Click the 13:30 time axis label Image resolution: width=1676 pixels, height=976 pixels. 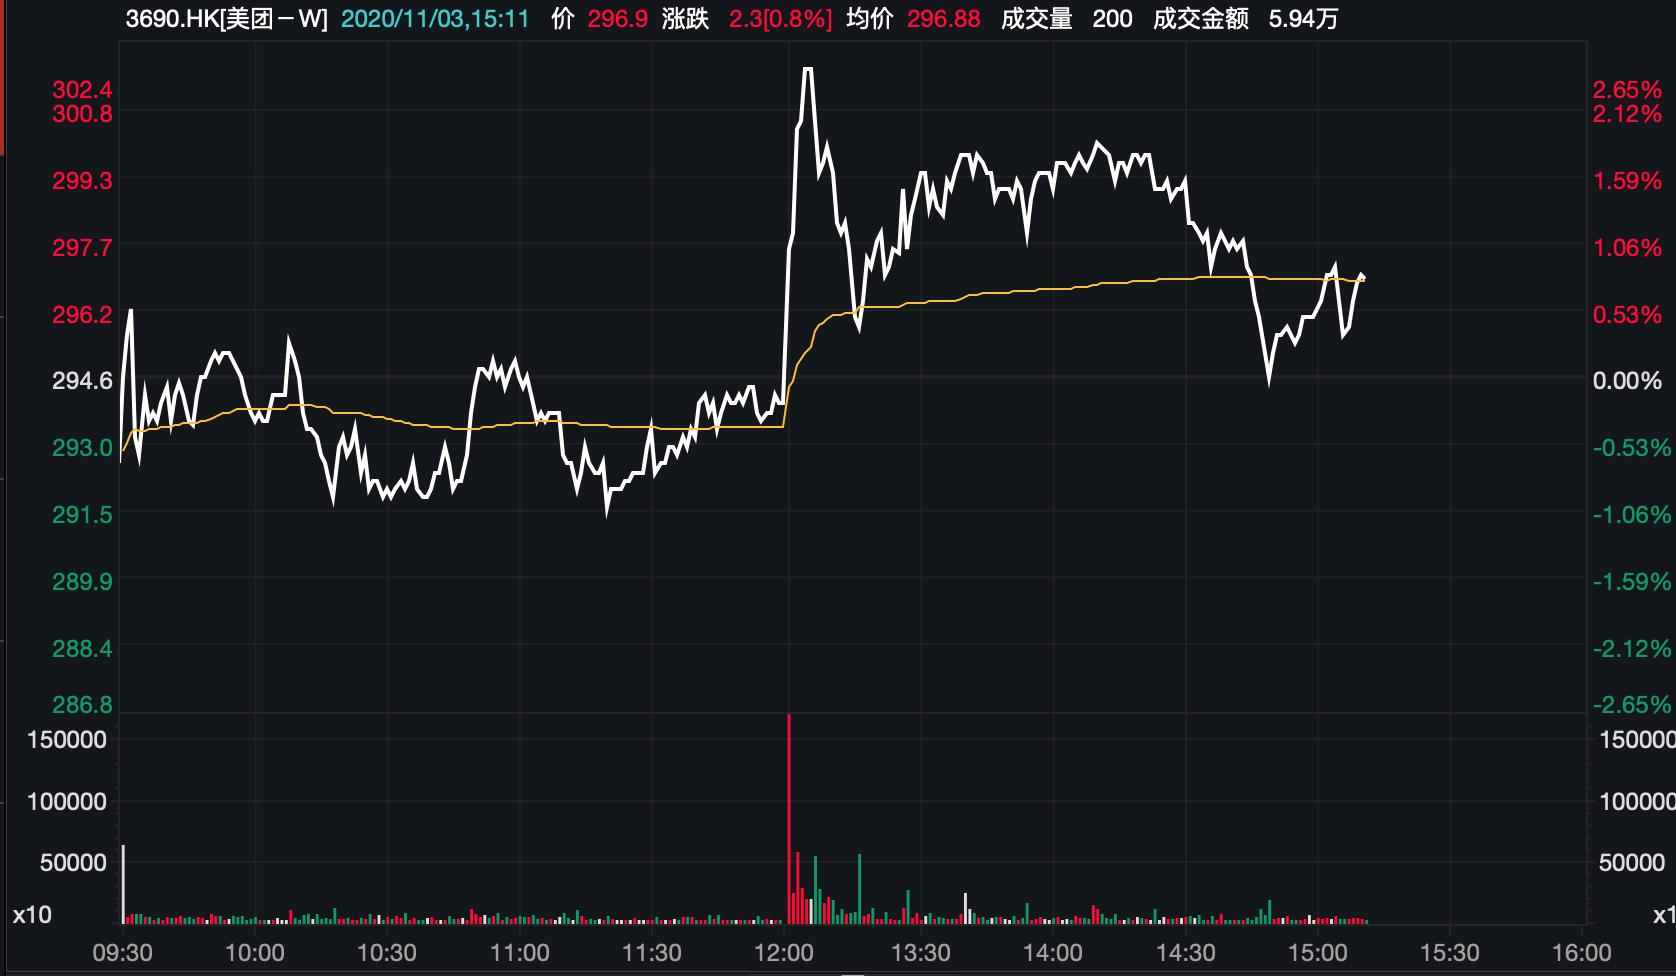coord(921,953)
